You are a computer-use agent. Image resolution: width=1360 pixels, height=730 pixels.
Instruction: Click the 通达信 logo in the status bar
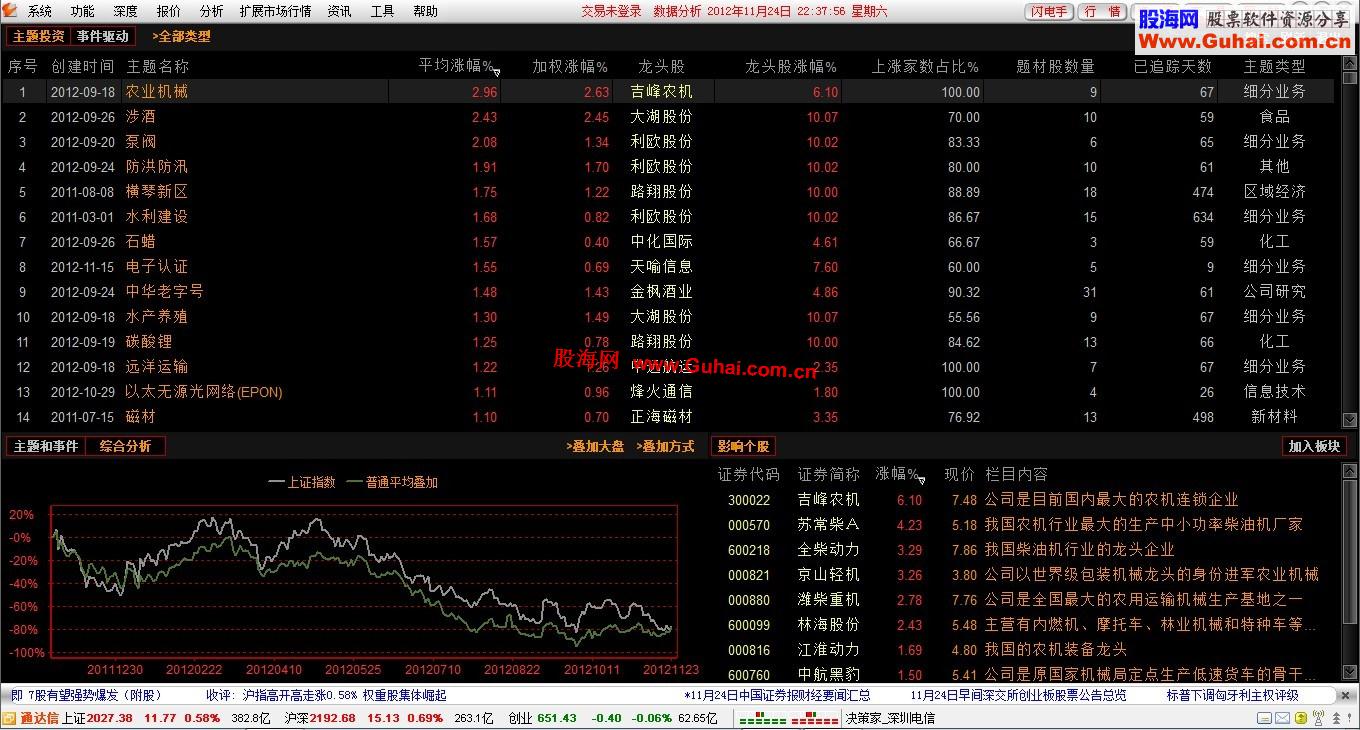31,718
